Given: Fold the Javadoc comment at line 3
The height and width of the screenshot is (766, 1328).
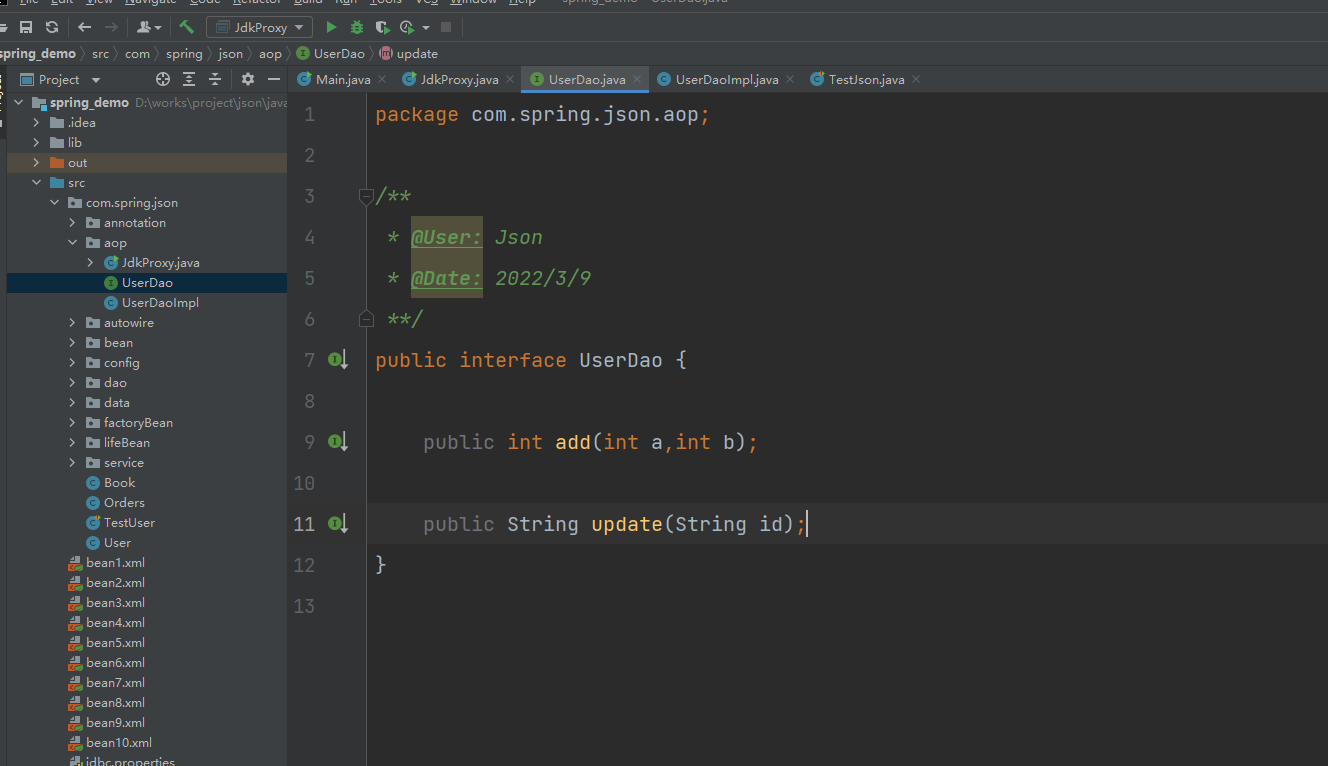Looking at the screenshot, I should point(366,196).
